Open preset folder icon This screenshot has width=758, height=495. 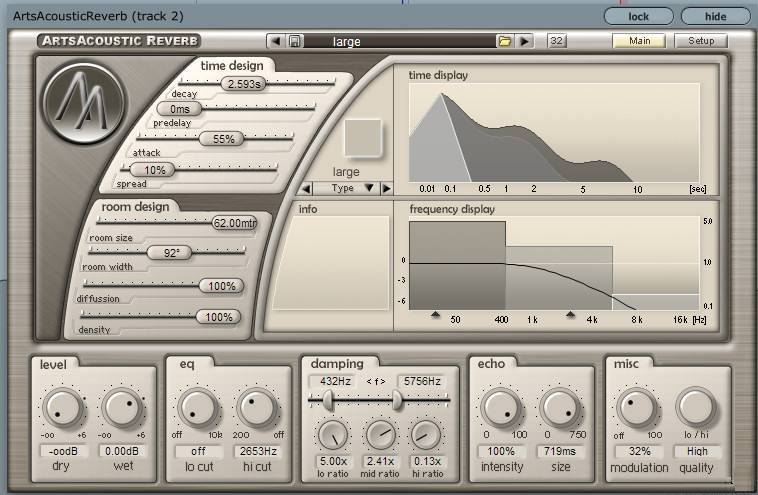[x=505, y=41]
